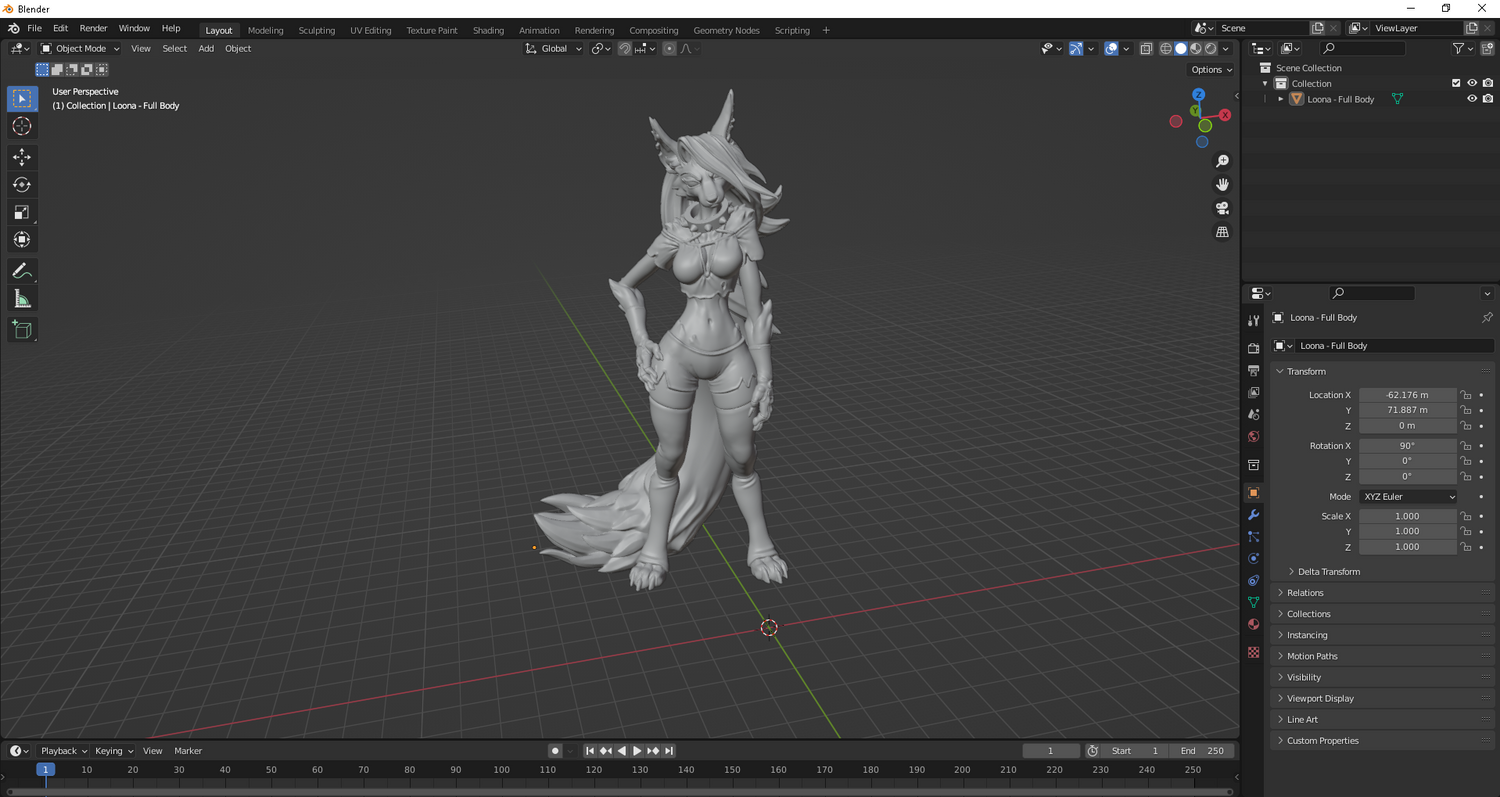This screenshot has width=1500, height=797.
Task: Jump to the timeline end frame
Action: [x=669, y=751]
